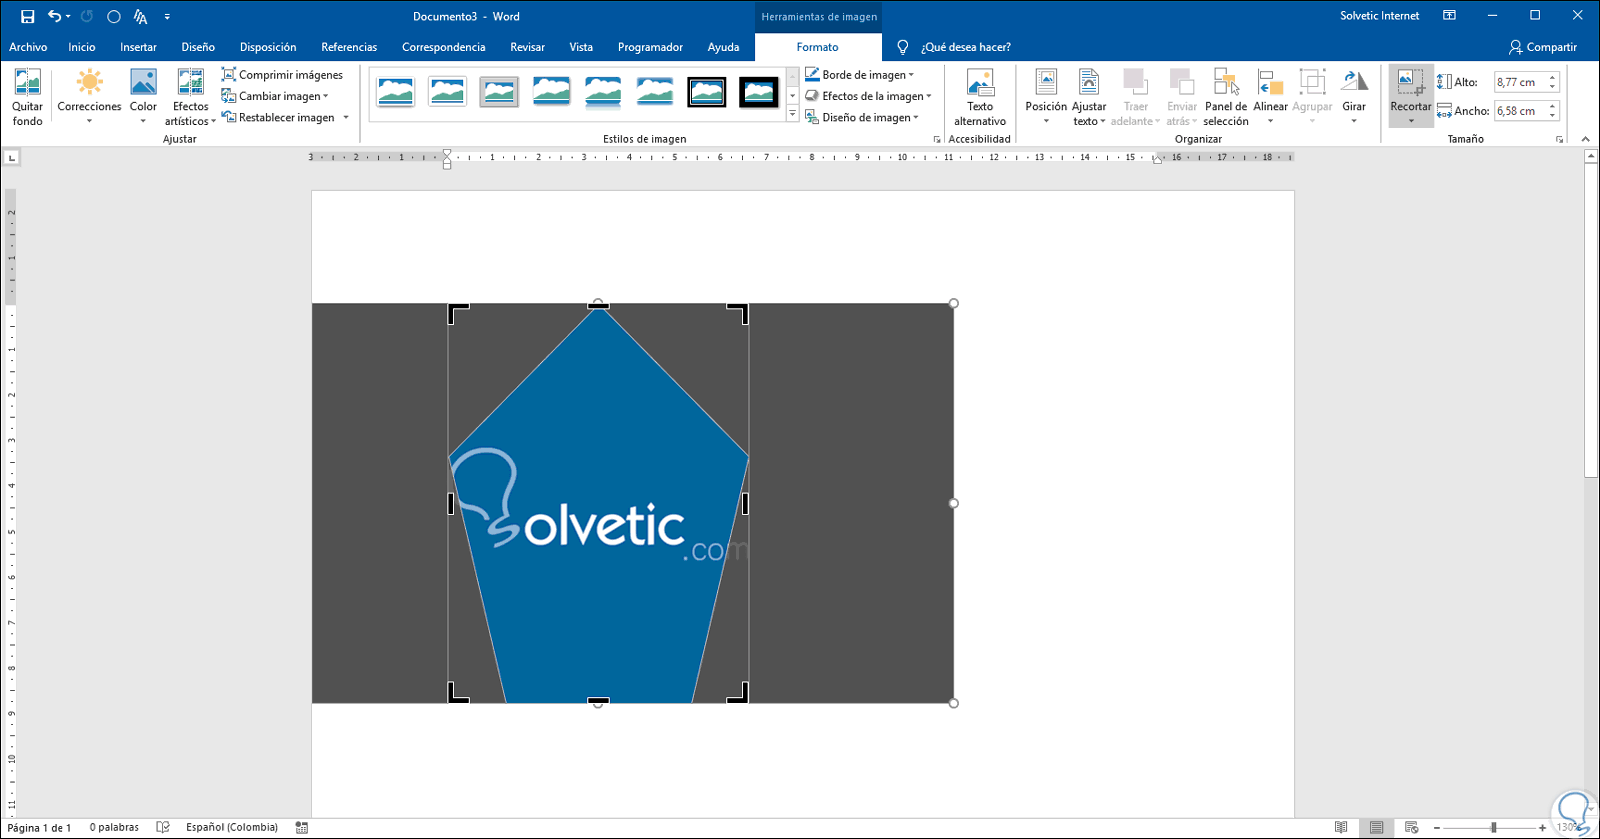Screen dimensions: 1600x839
Task: Switch to Web Layout view
Action: click(1412, 827)
